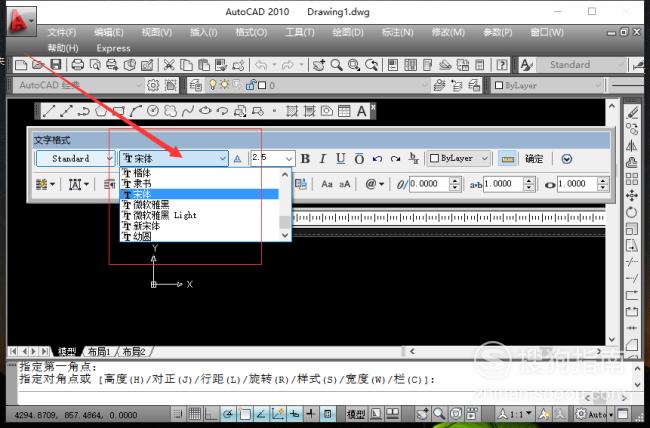The width and height of the screenshot is (650, 428).
Task: Choose 幼圆 from the font list
Action: [x=199, y=236]
